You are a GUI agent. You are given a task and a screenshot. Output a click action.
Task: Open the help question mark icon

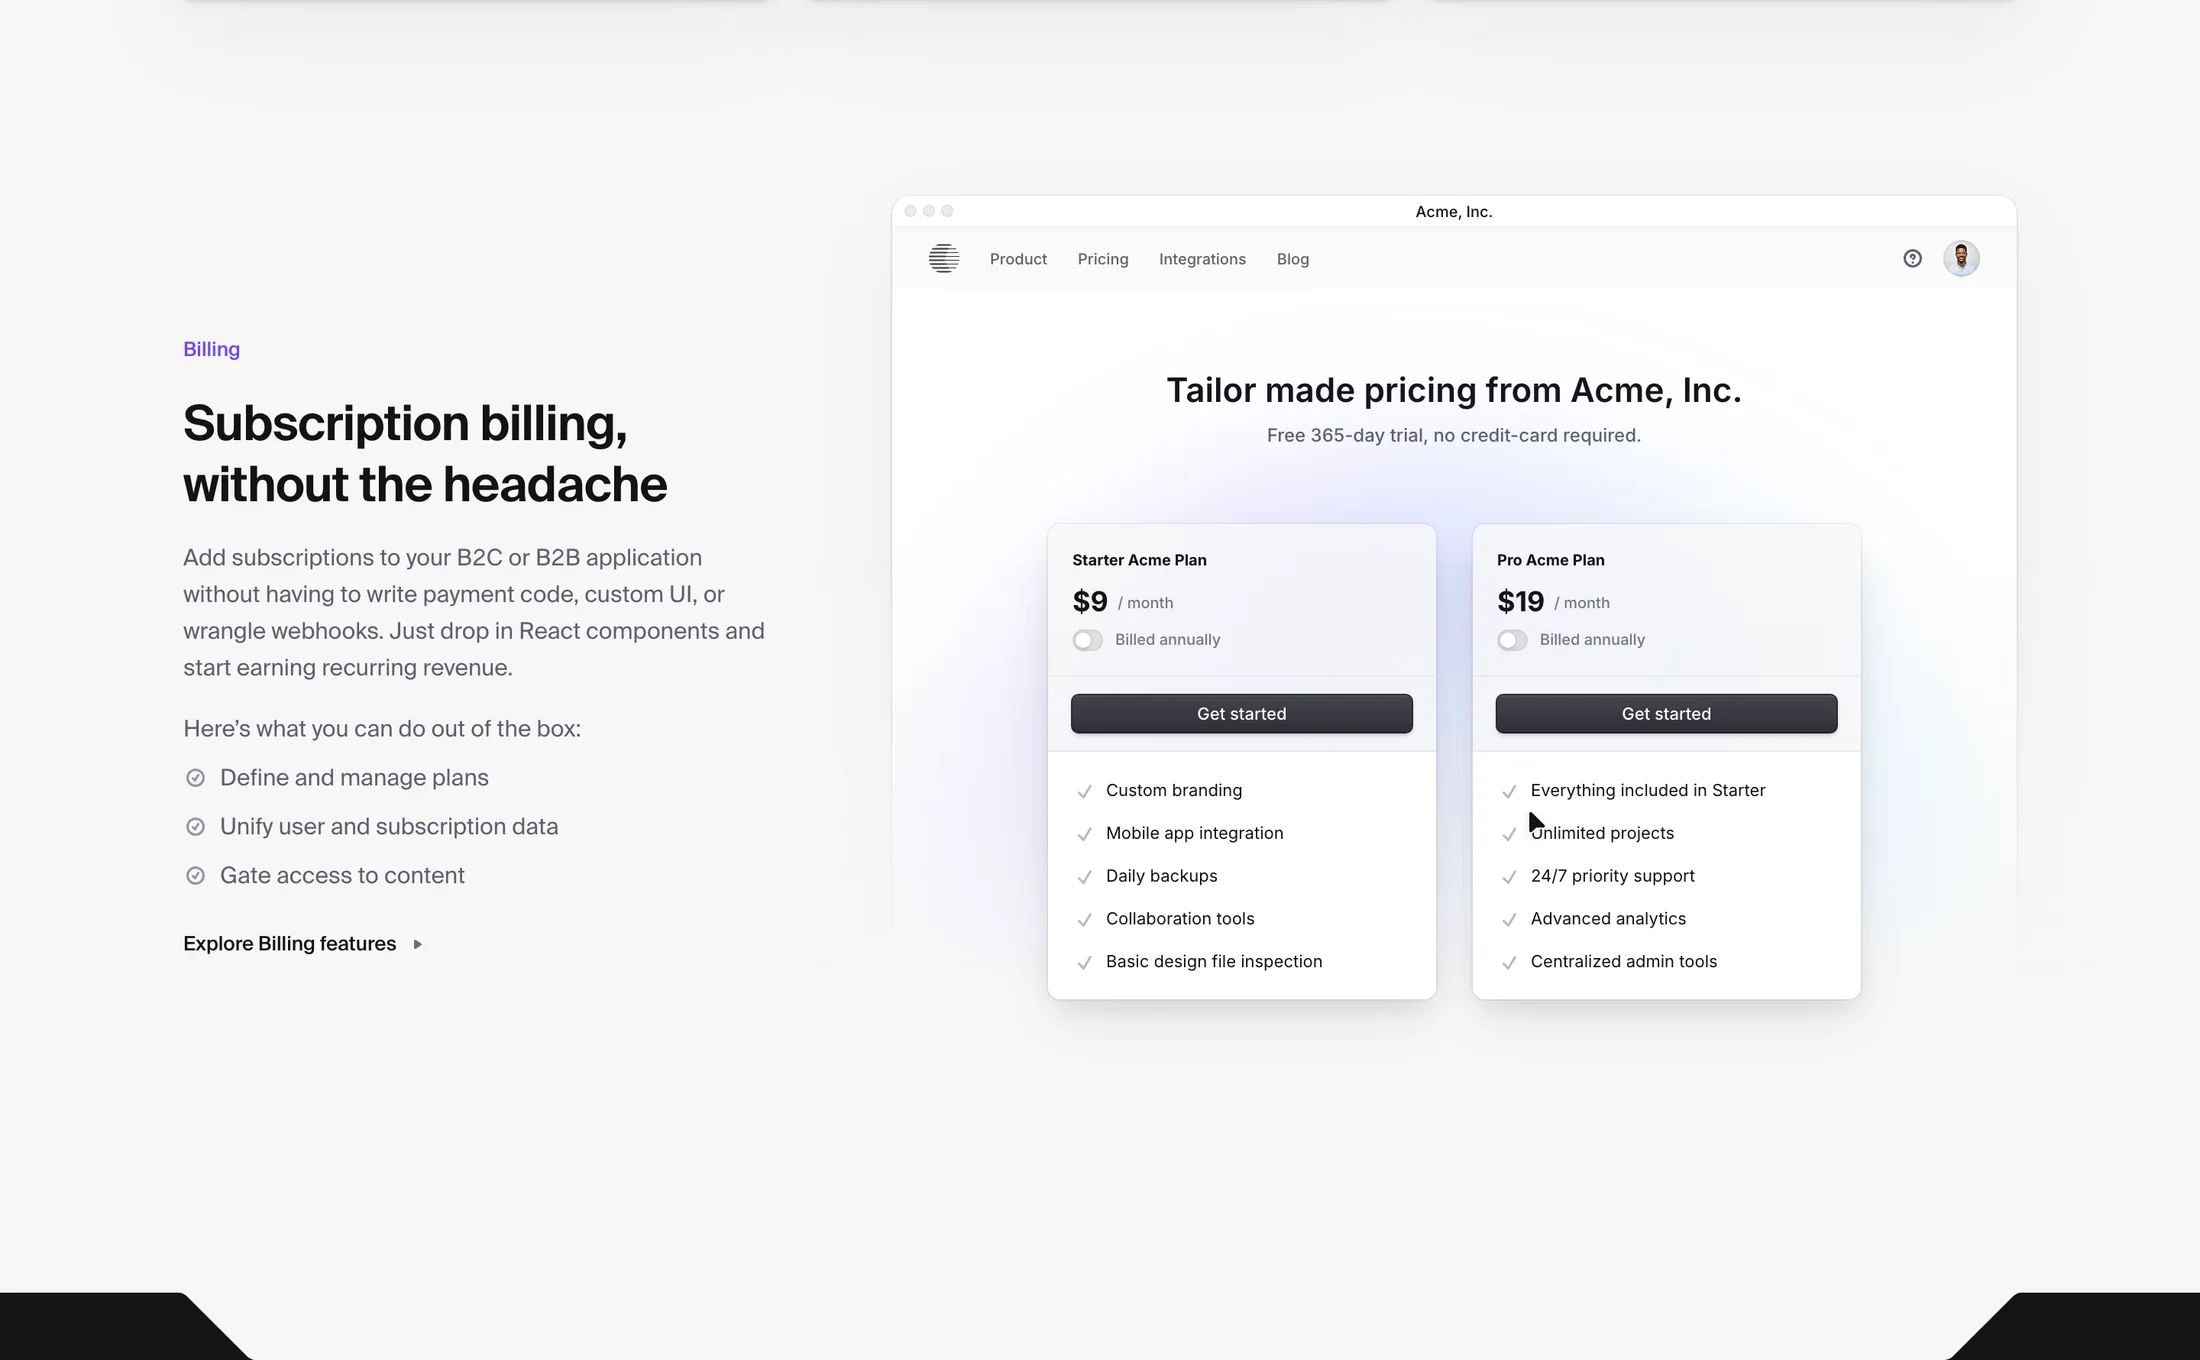click(1912, 259)
